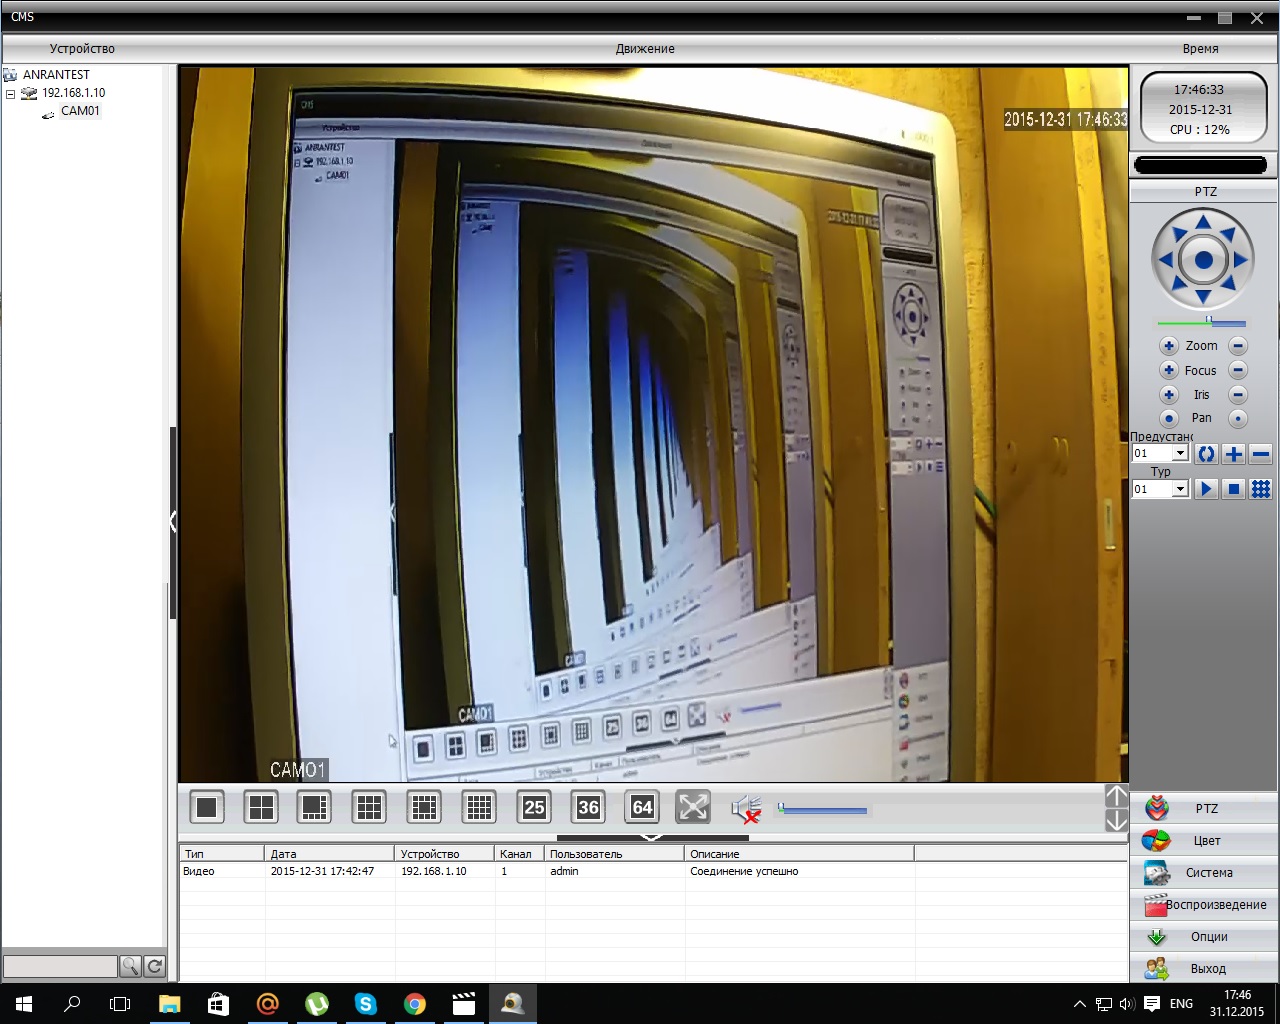Increase Zoom with plus button
This screenshot has height=1024, width=1280.
click(x=1168, y=346)
